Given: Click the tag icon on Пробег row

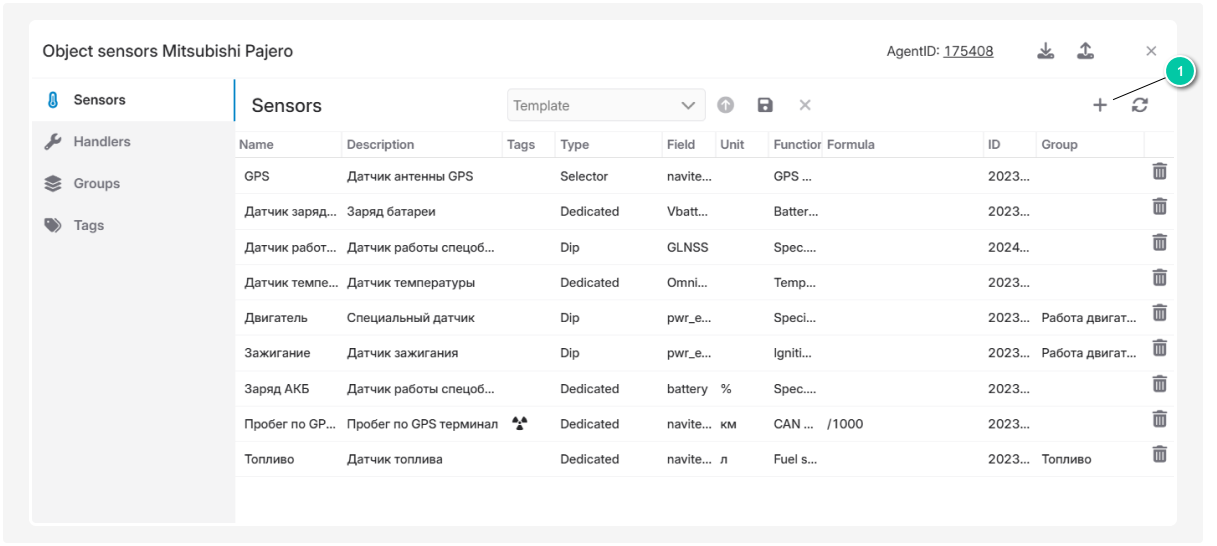Looking at the screenshot, I should (x=519, y=423).
